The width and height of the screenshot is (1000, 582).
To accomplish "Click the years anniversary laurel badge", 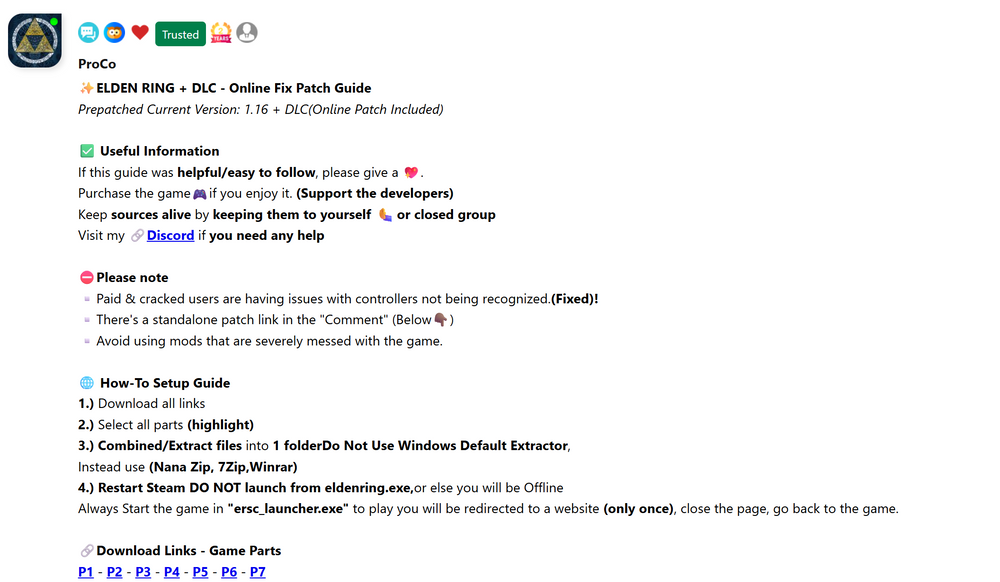I will tap(221, 33).
